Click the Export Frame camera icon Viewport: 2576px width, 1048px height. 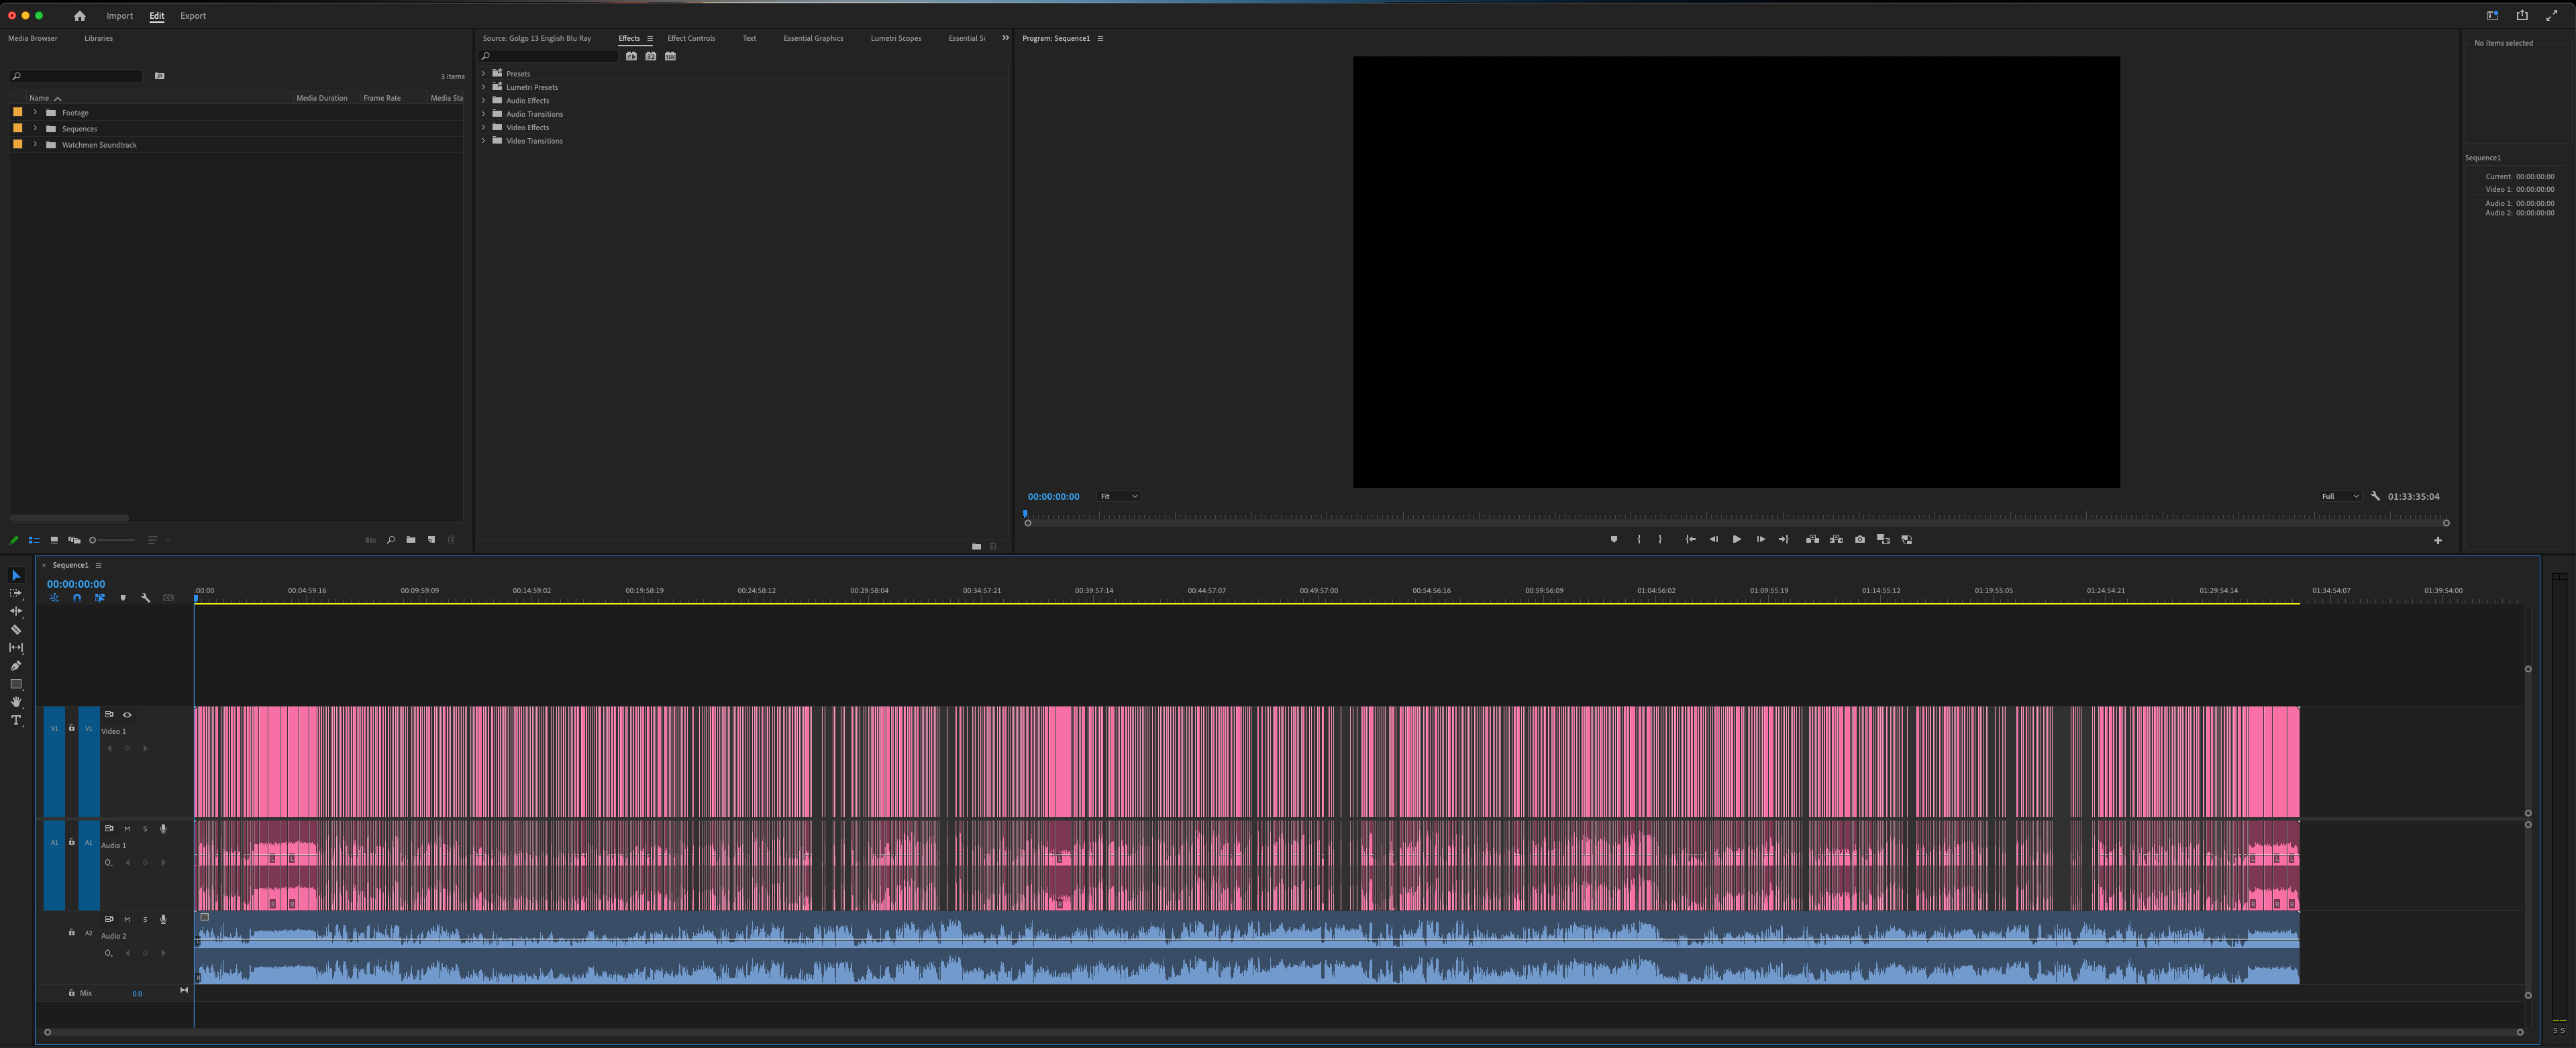click(1860, 540)
